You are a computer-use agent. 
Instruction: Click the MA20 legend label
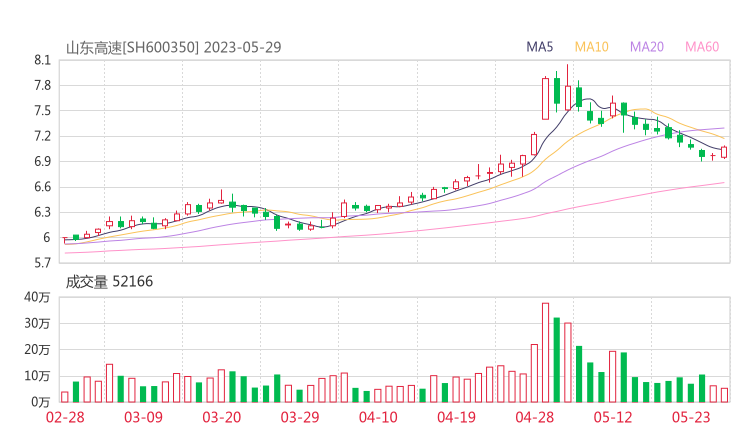click(647, 47)
